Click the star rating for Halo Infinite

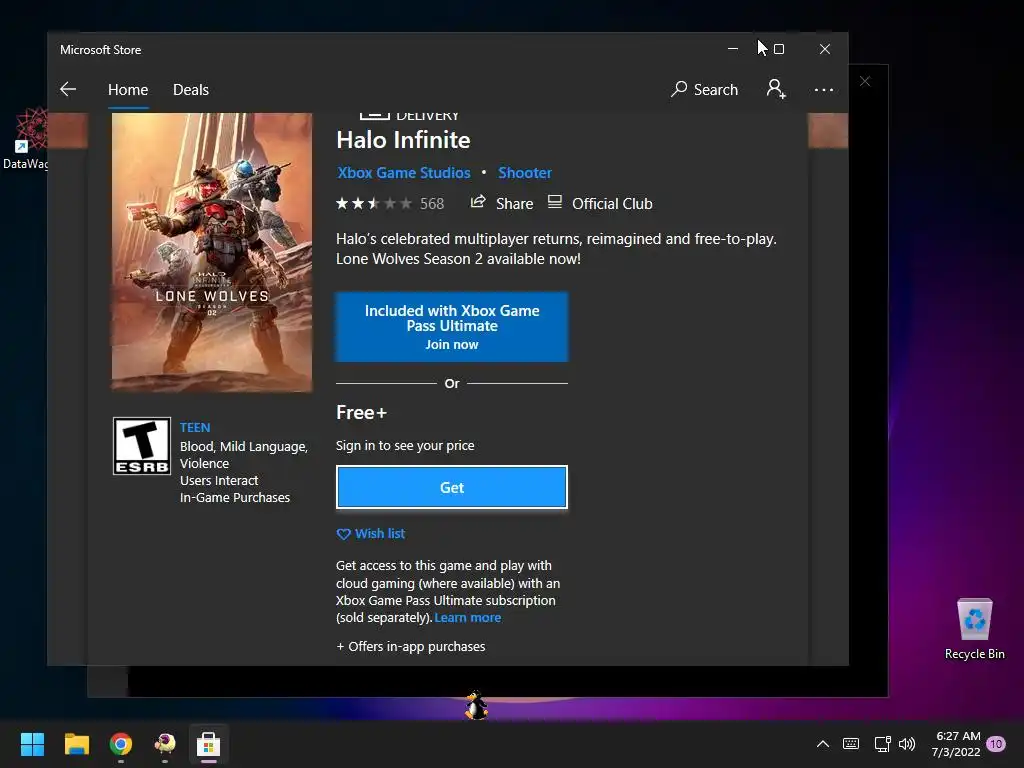coord(374,204)
